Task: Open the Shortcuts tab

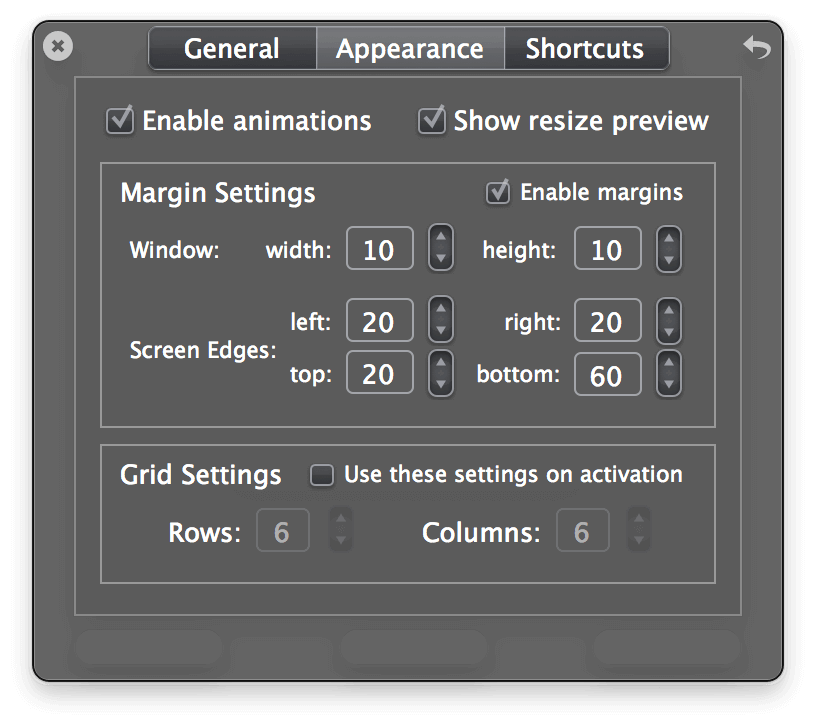Action: (586, 49)
